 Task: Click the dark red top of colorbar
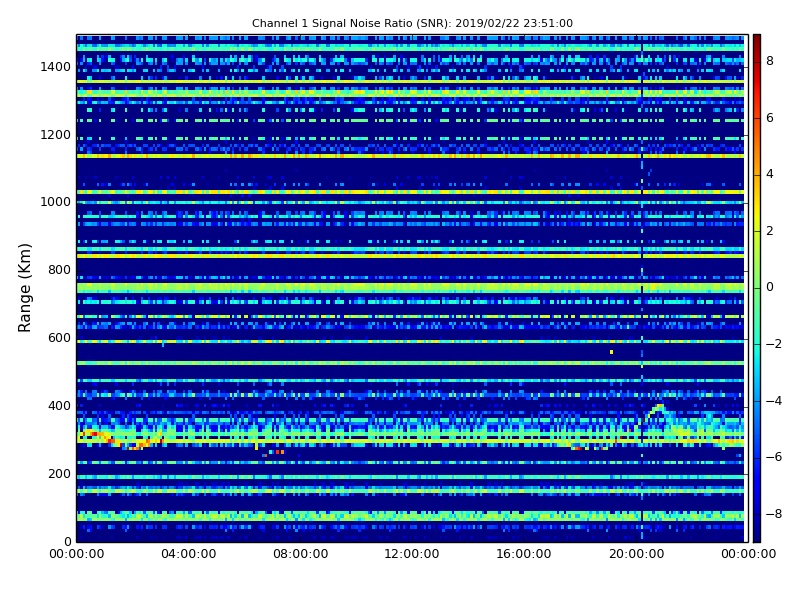pos(757,40)
